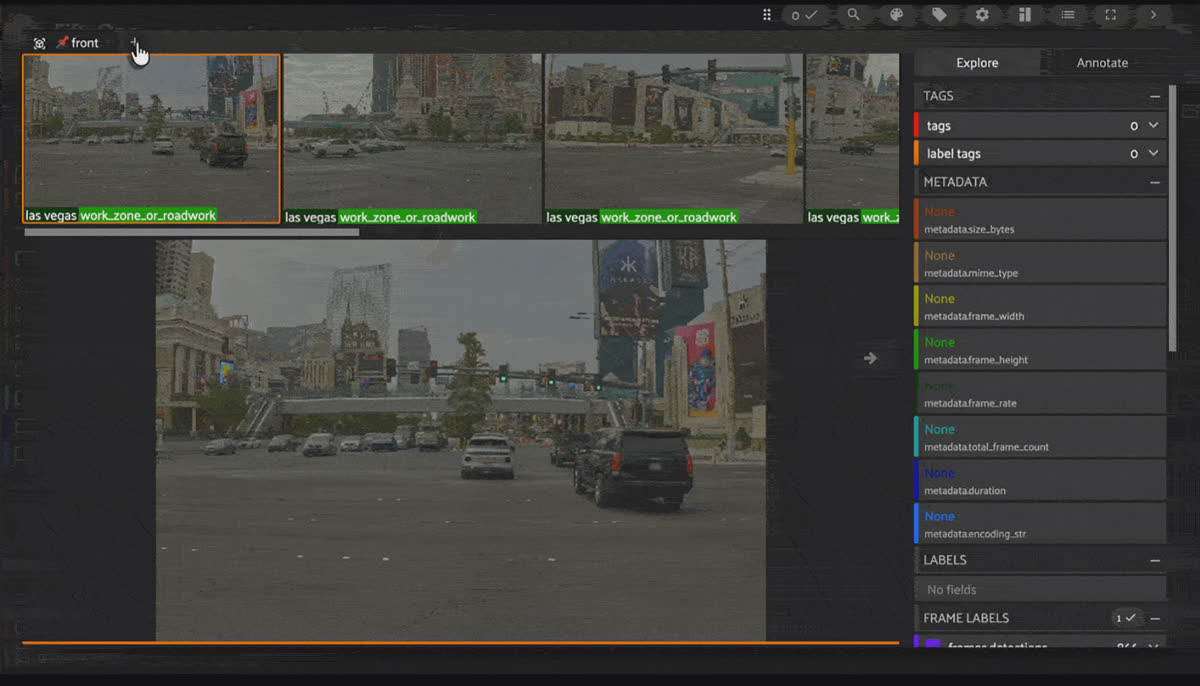Viewport: 1200px width, 686px height.
Task: Collapse the LABELS section
Action: click(1155, 561)
